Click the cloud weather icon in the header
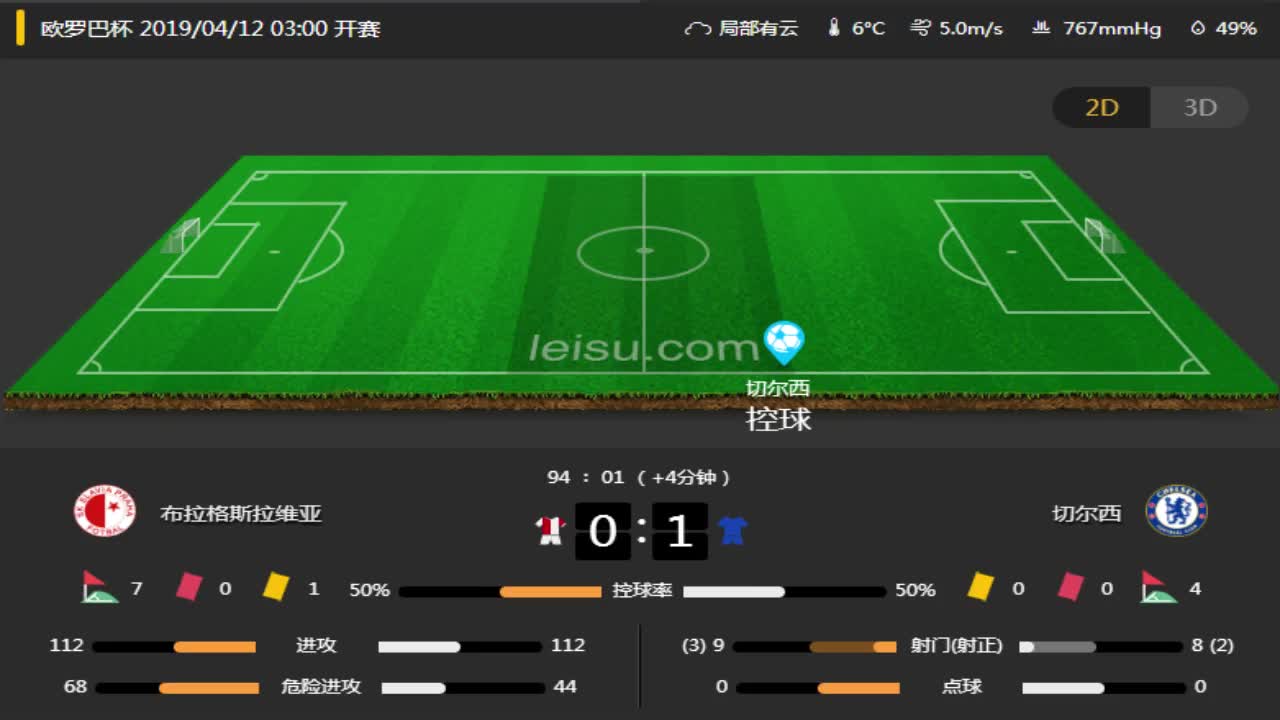1280x720 pixels. pos(697,29)
